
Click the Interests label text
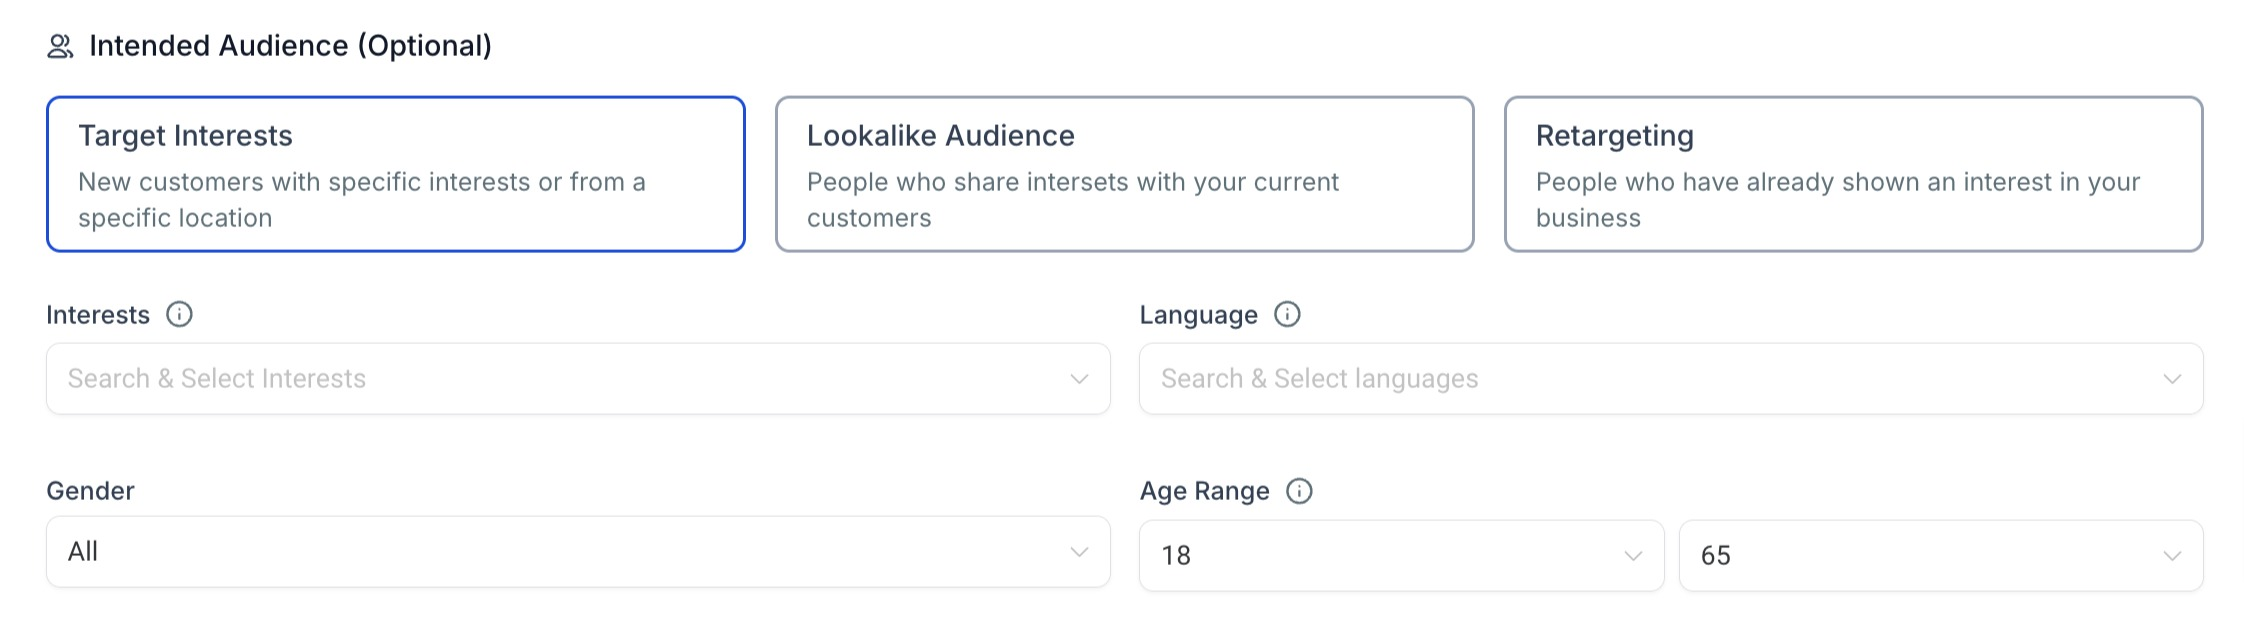tap(98, 315)
